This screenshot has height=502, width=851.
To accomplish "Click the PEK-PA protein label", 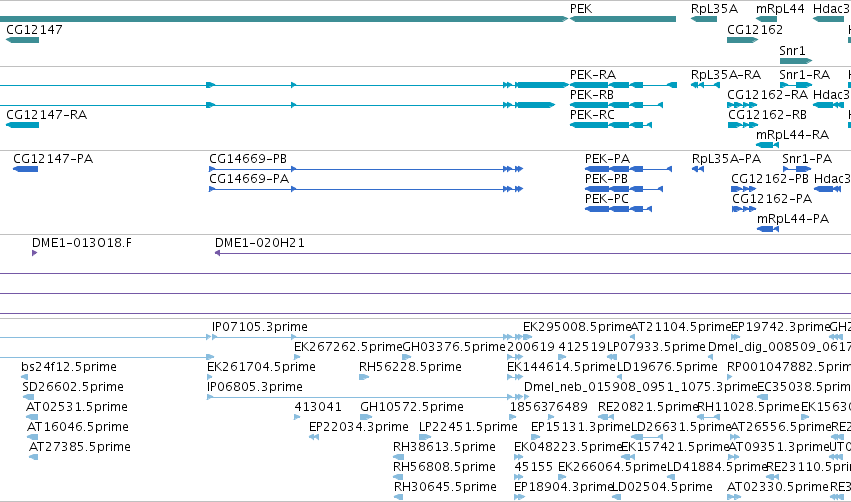I will click(x=607, y=159).
